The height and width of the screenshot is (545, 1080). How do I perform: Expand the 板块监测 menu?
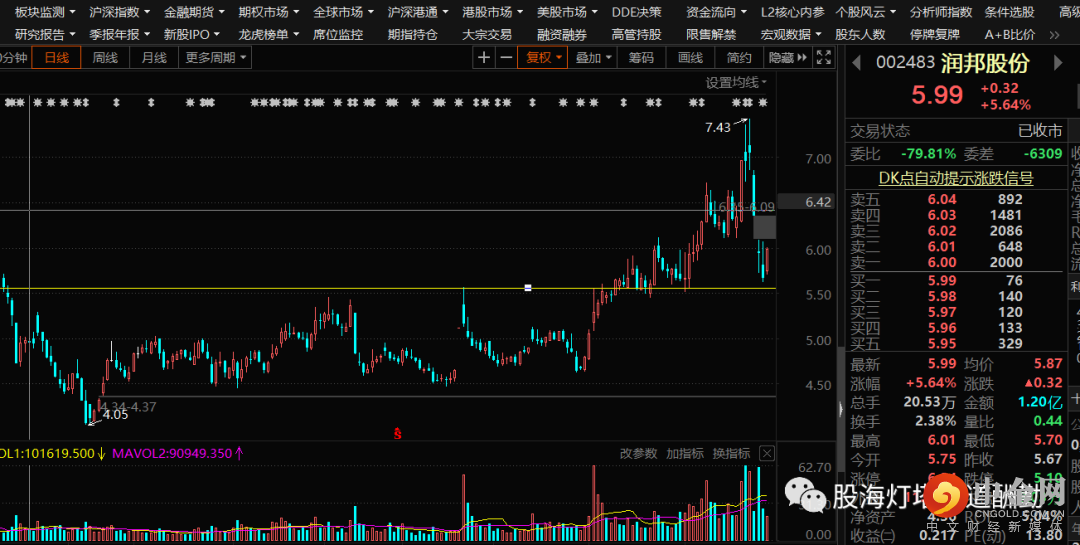point(45,12)
